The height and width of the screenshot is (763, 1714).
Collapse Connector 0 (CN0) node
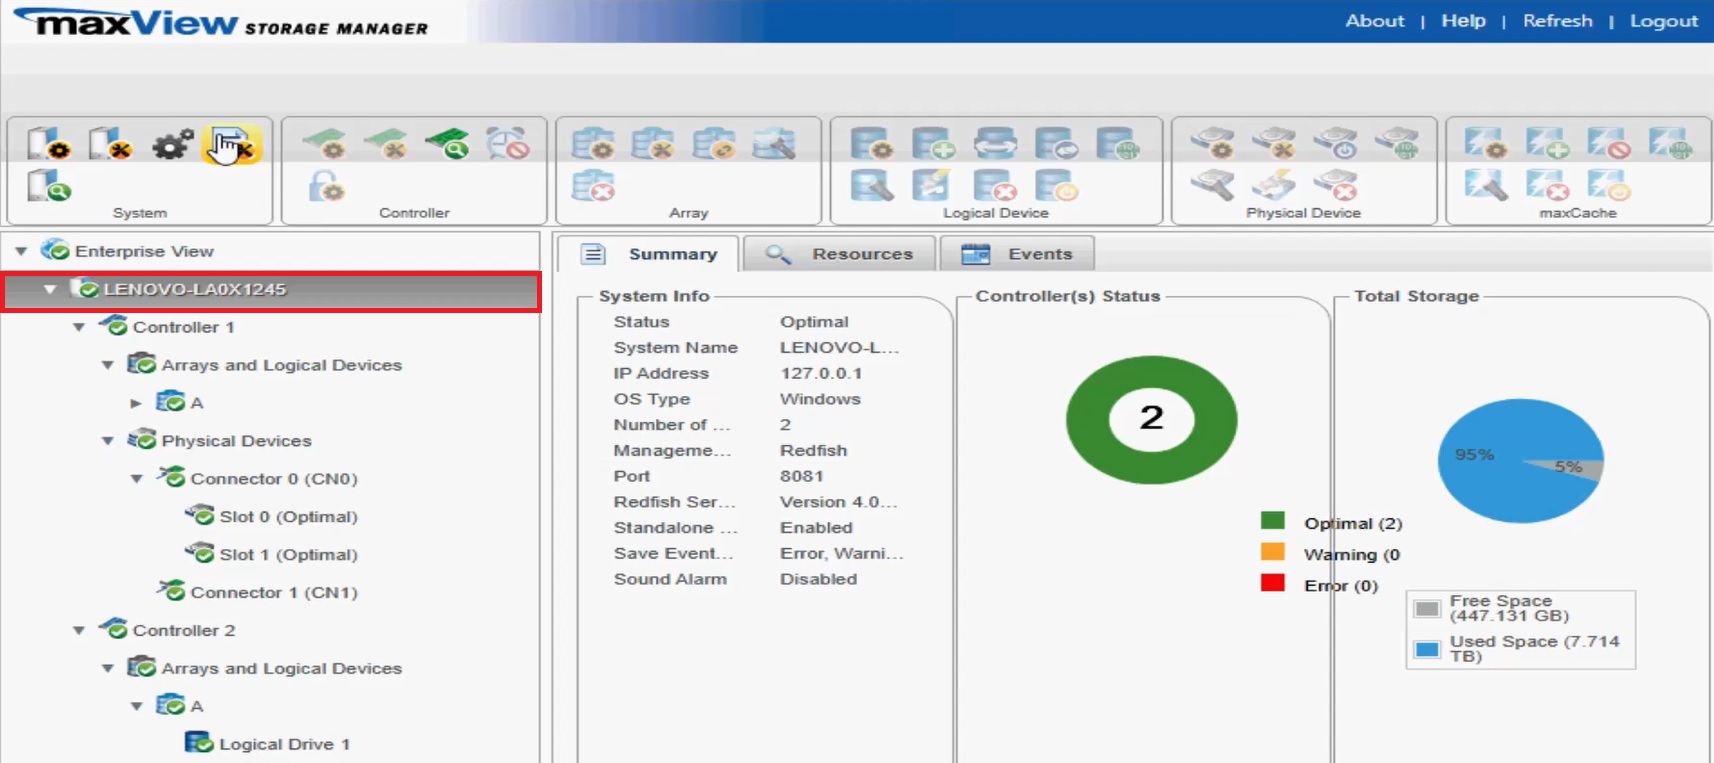[137, 479]
